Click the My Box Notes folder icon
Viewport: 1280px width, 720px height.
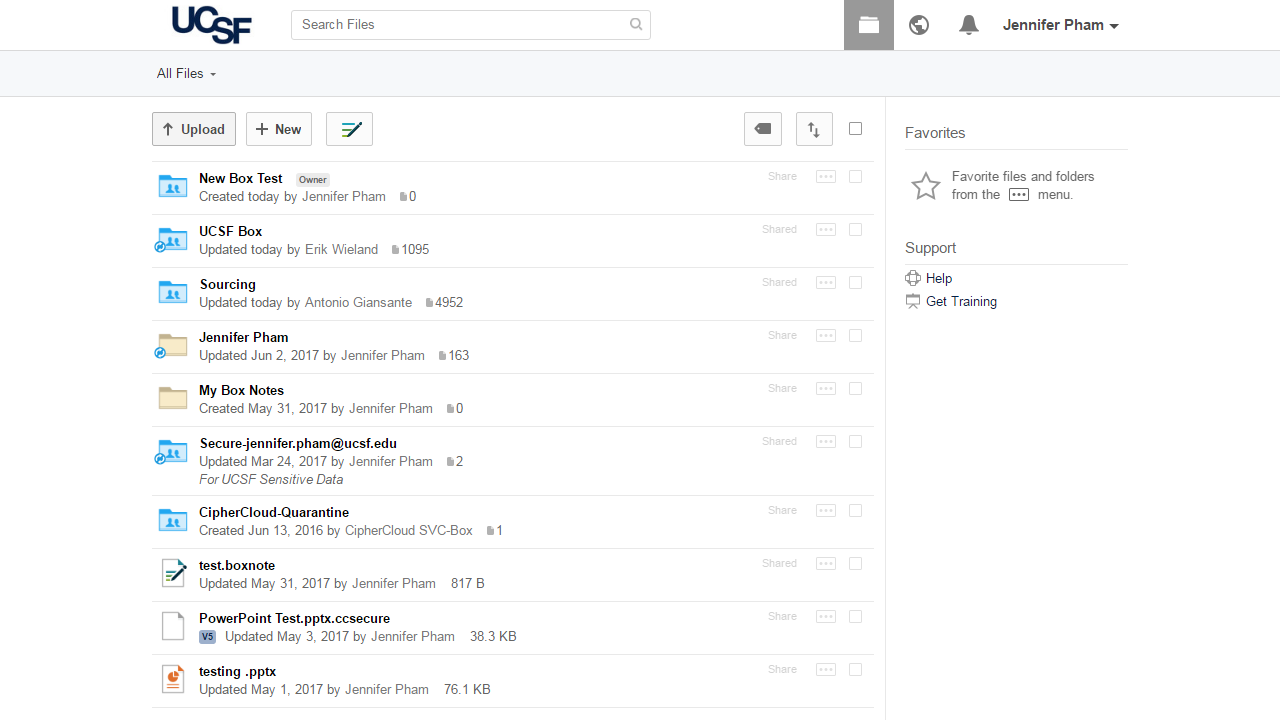tap(173, 399)
